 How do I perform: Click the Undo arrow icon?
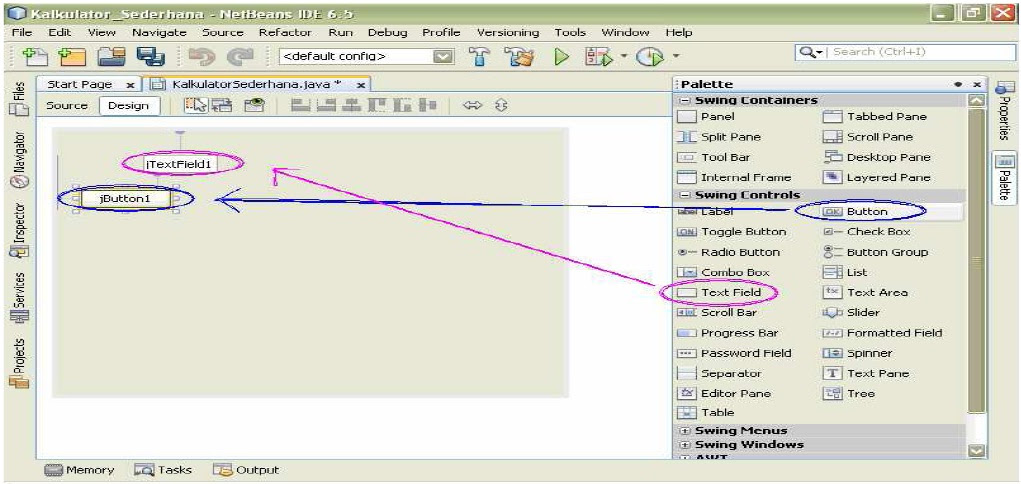202,57
